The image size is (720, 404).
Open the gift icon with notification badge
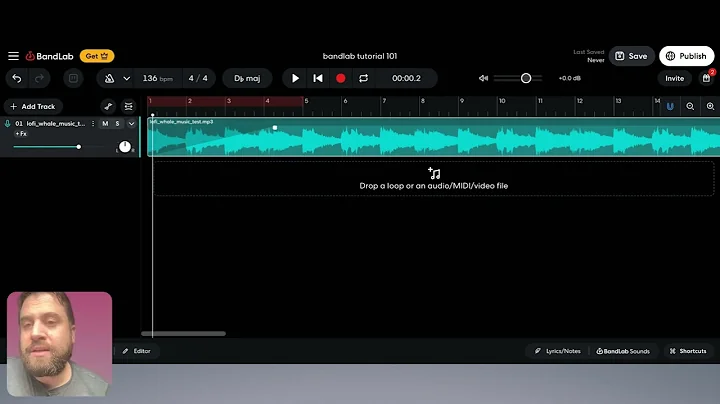(707, 78)
